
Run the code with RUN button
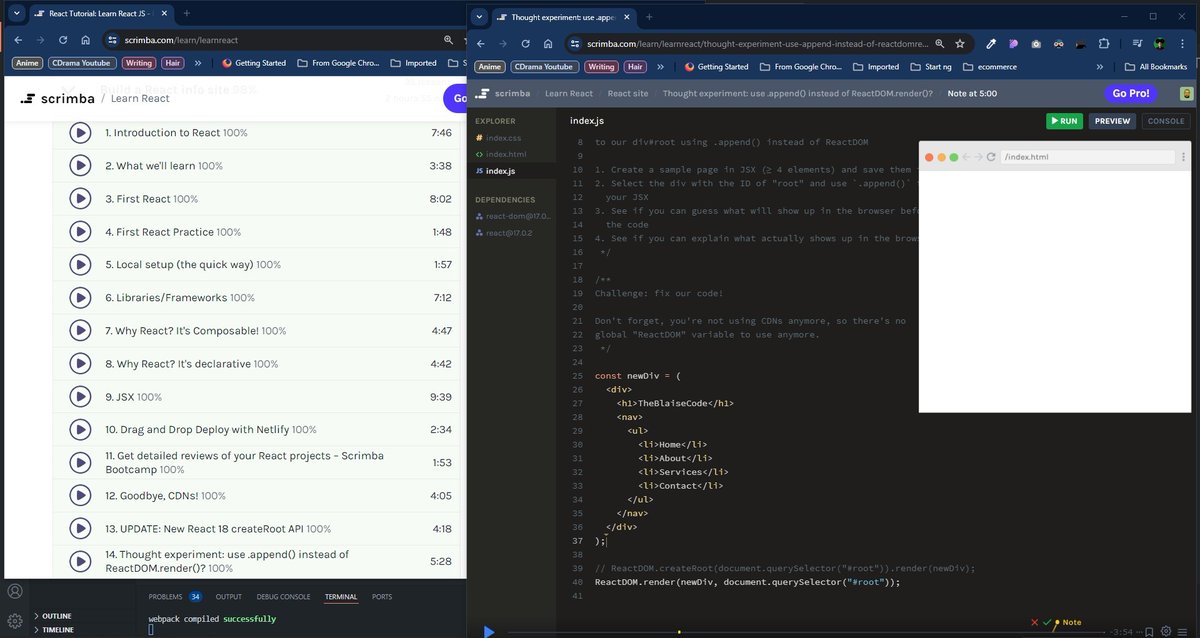tap(1064, 121)
